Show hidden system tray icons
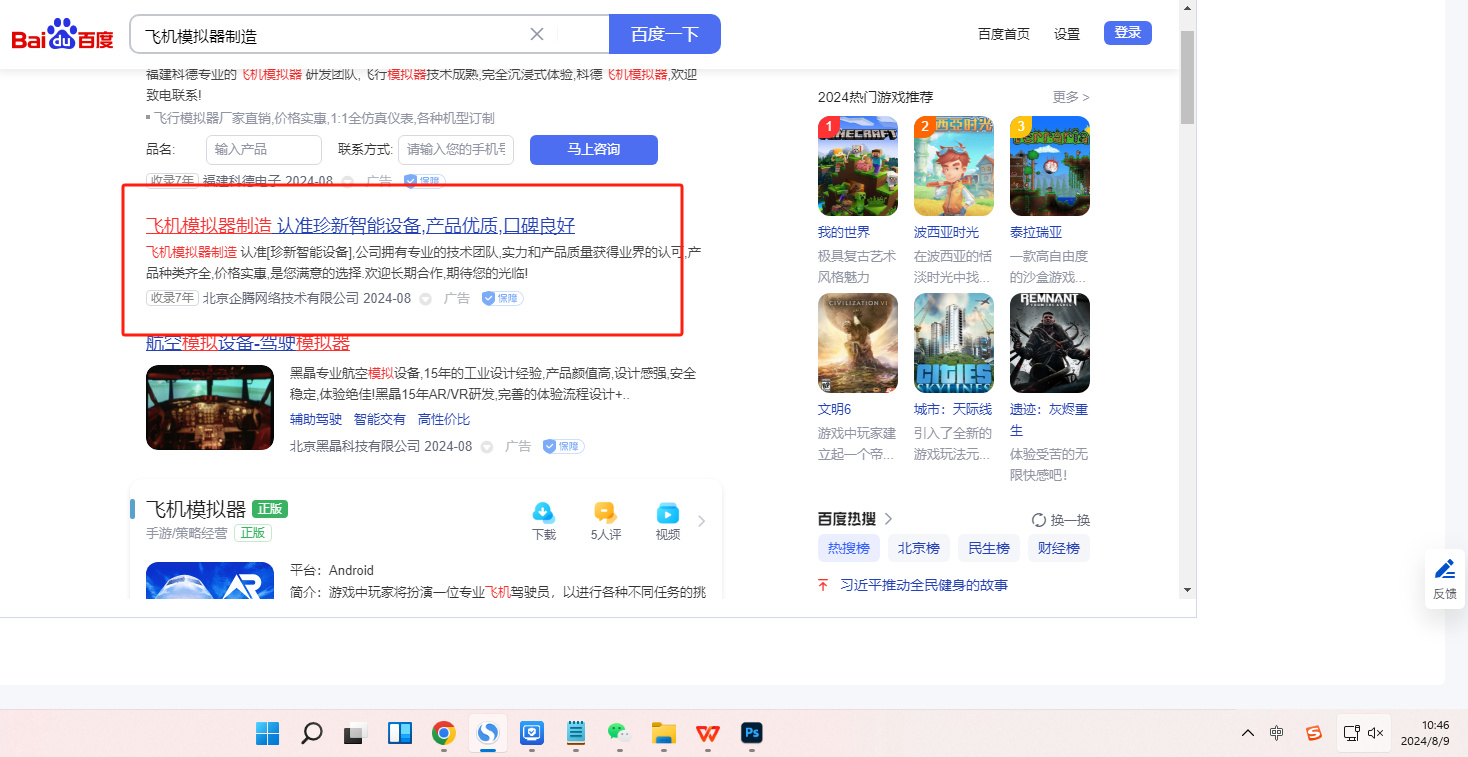Screen dimensions: 1468x757 (x=1248, y=733)
